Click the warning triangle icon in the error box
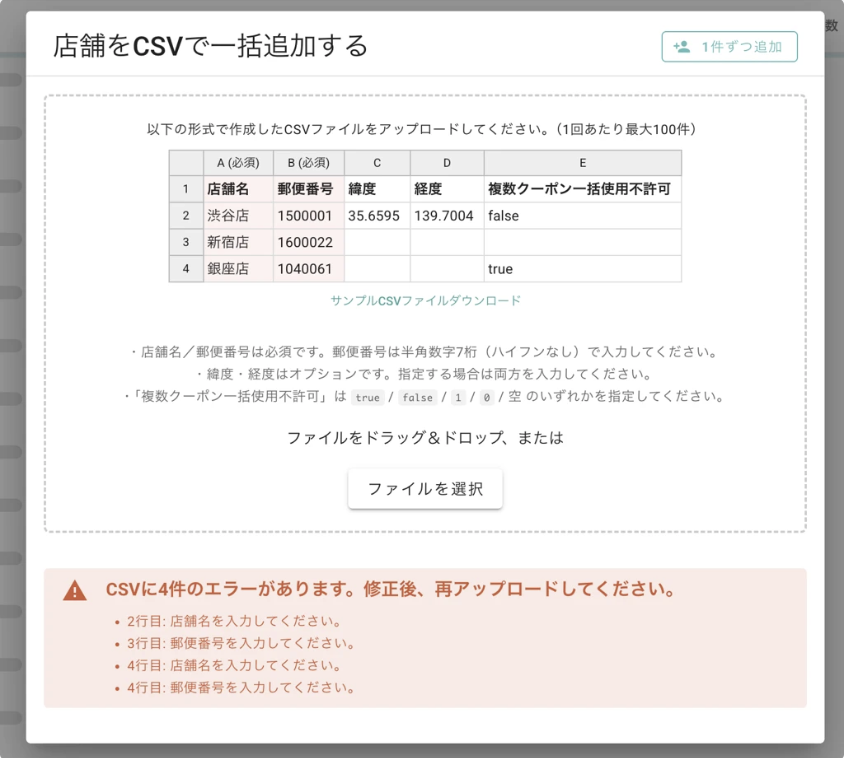This screenshot has width=844, height=758. click(x=75, y=591)
